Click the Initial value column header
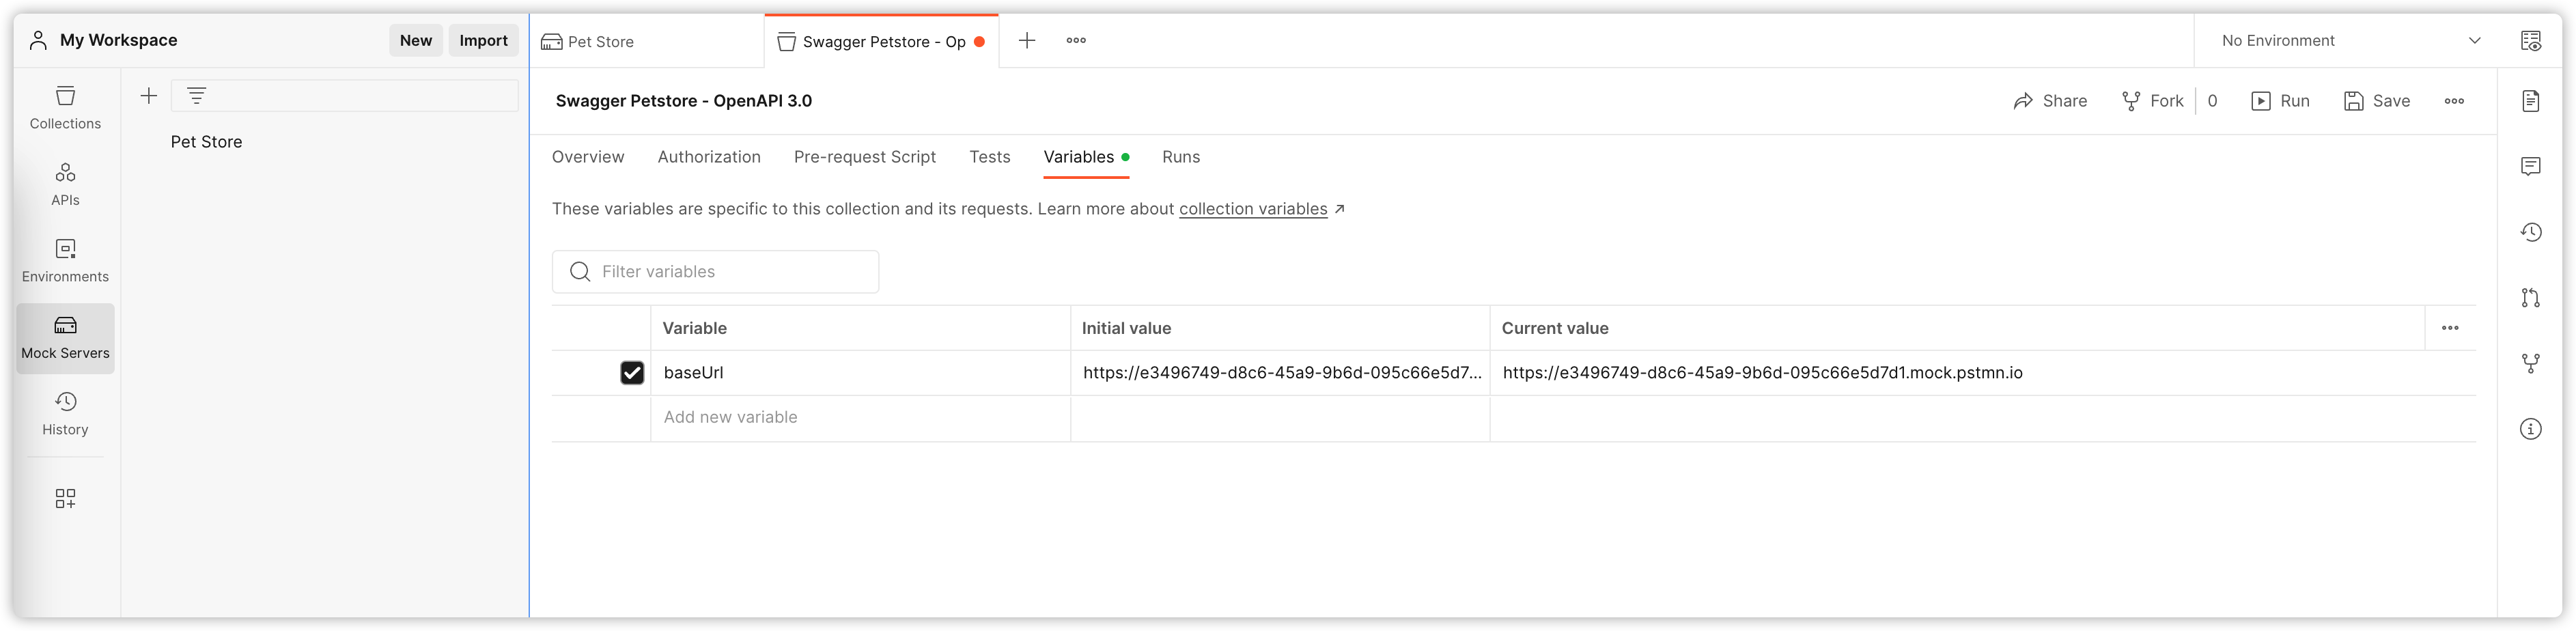 tap(1126, 328)
